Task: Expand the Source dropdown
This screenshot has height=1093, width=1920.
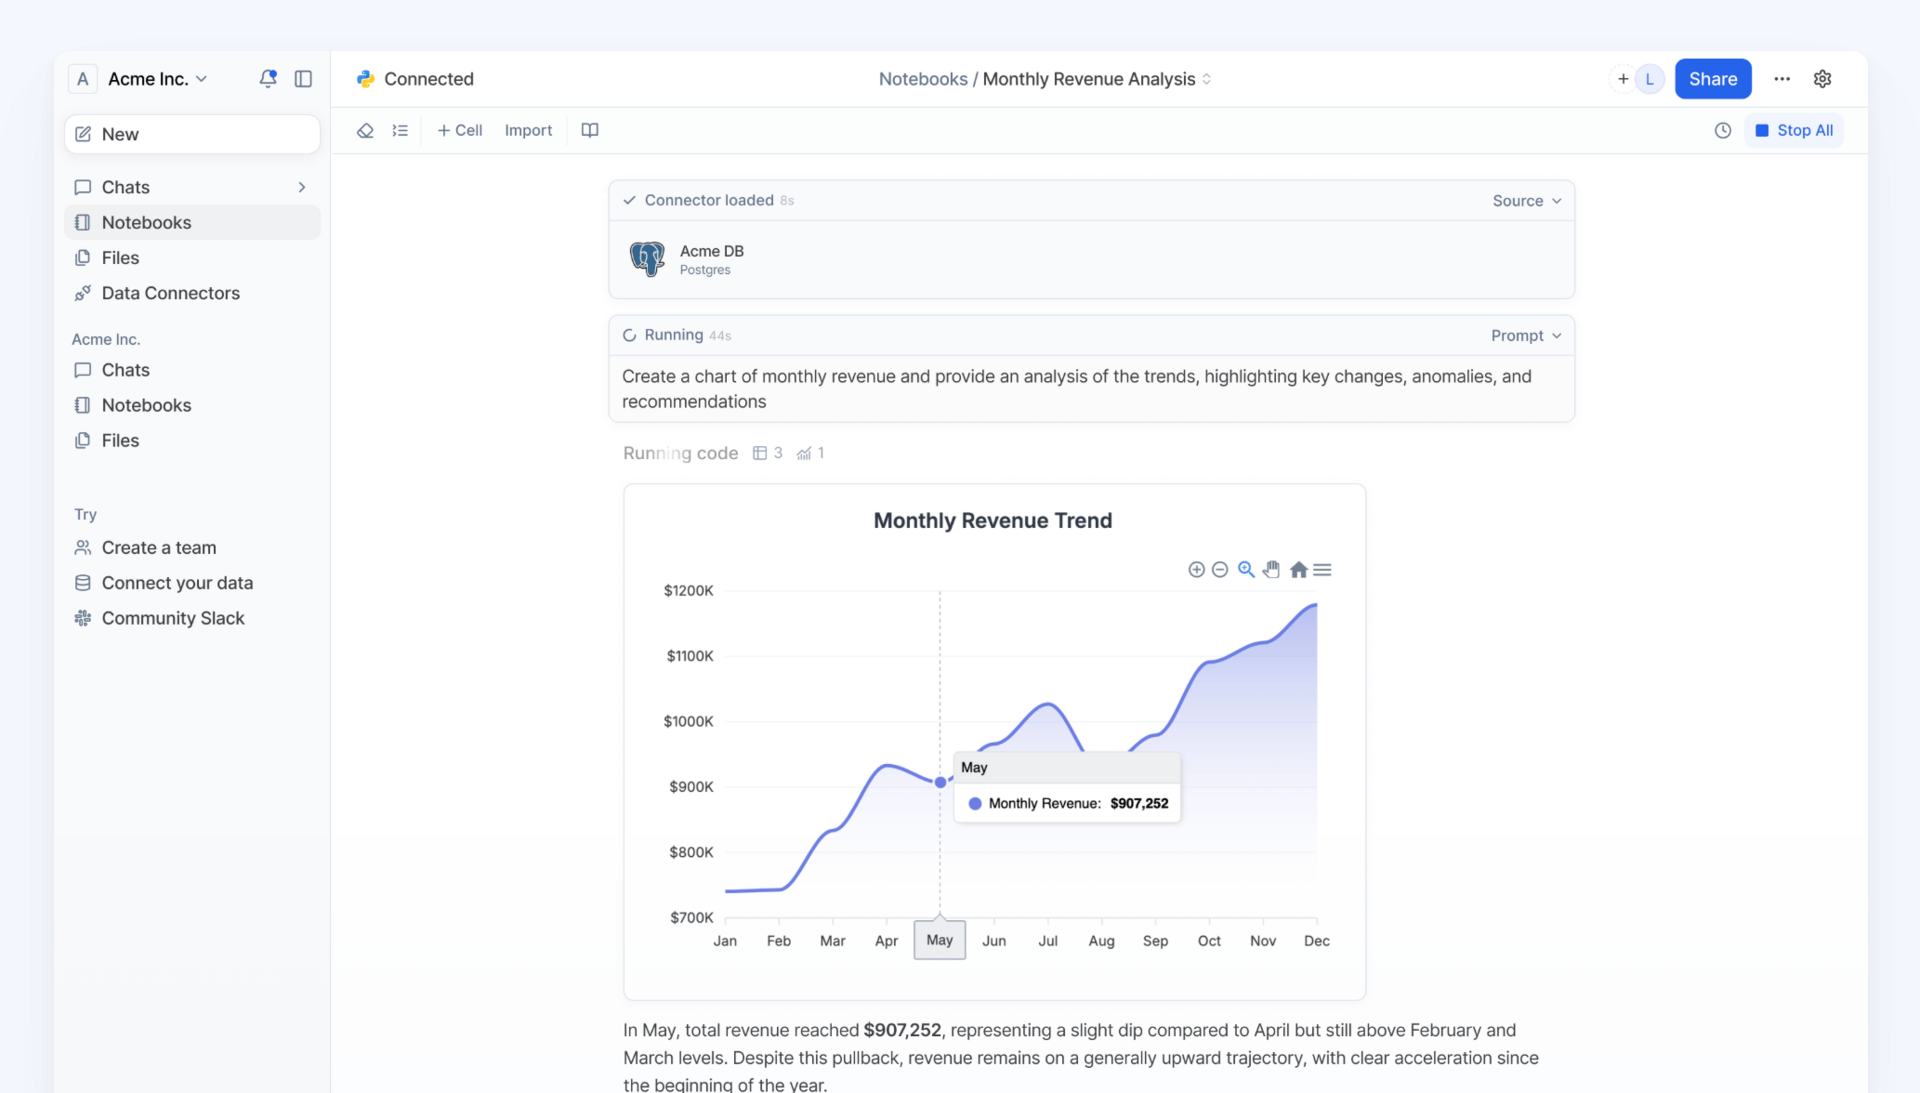Action: click(1526, 201)
